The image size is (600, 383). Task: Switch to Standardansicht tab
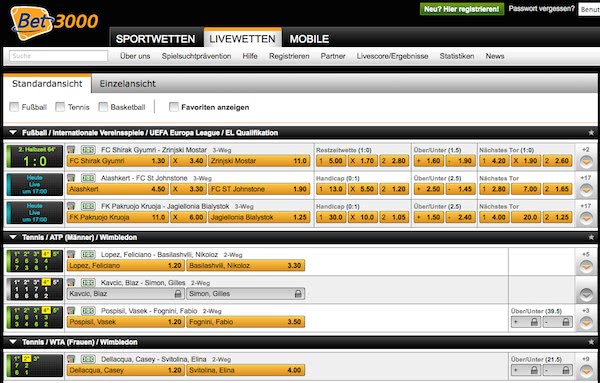(47, 83)
